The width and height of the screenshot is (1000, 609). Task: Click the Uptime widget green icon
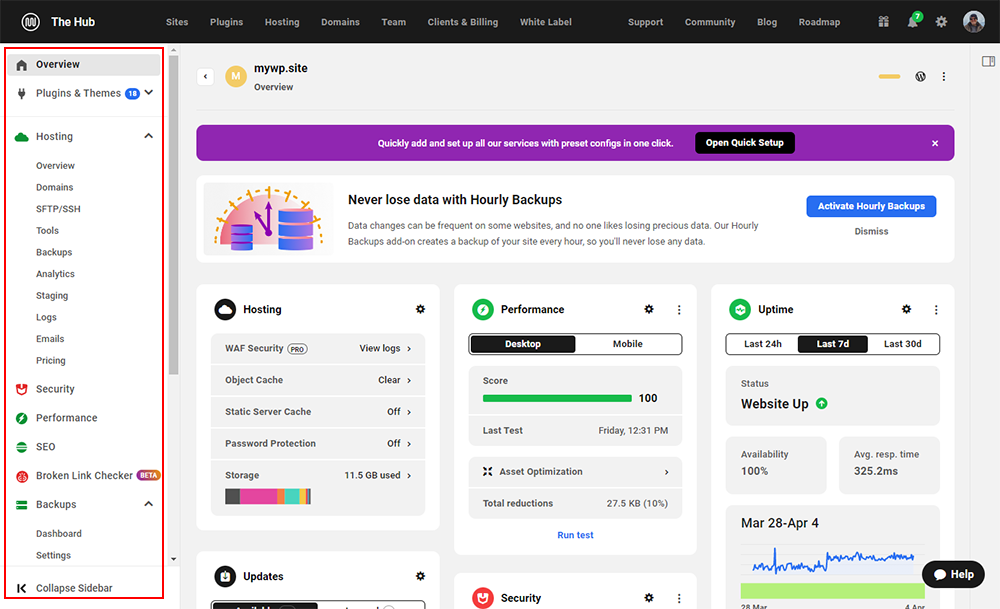740,309
